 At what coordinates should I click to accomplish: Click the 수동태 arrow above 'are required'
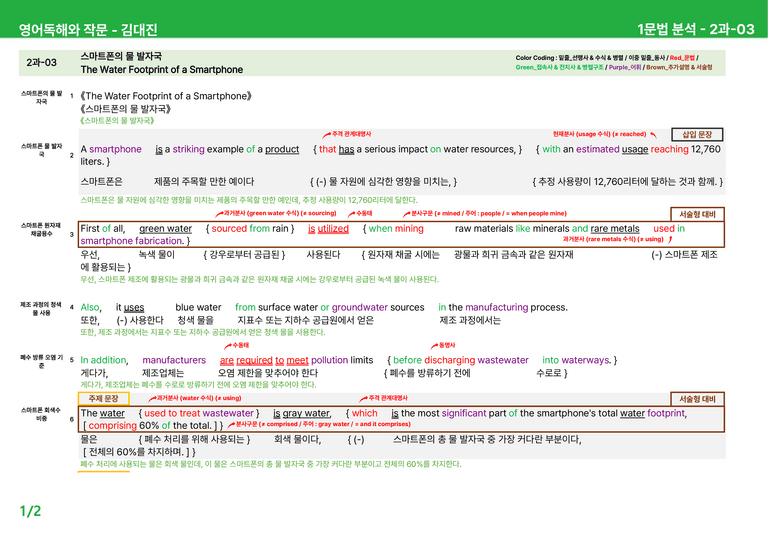237,345
